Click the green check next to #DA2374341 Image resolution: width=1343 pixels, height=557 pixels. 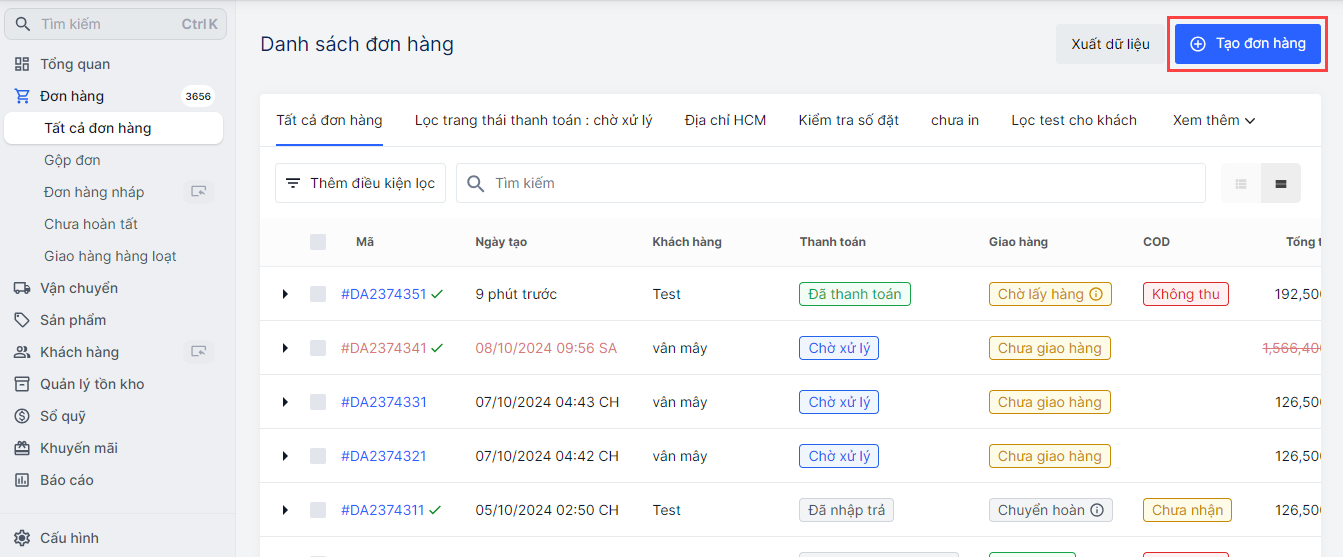[x=437, y=348]
